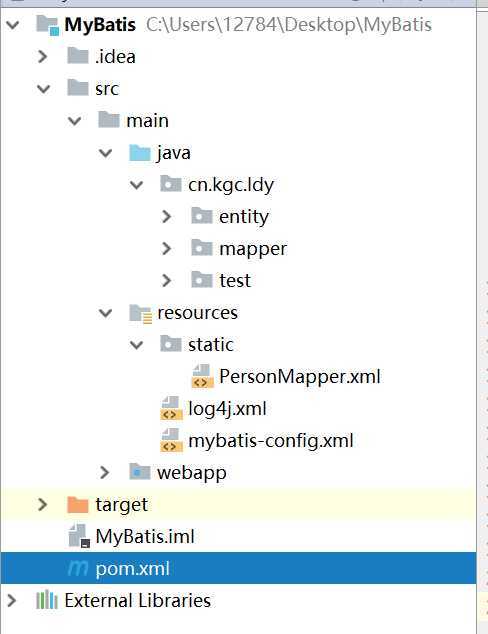The image size is (488, 634).
Task: Click the webapp folder icon
Action: coord(140,472)
